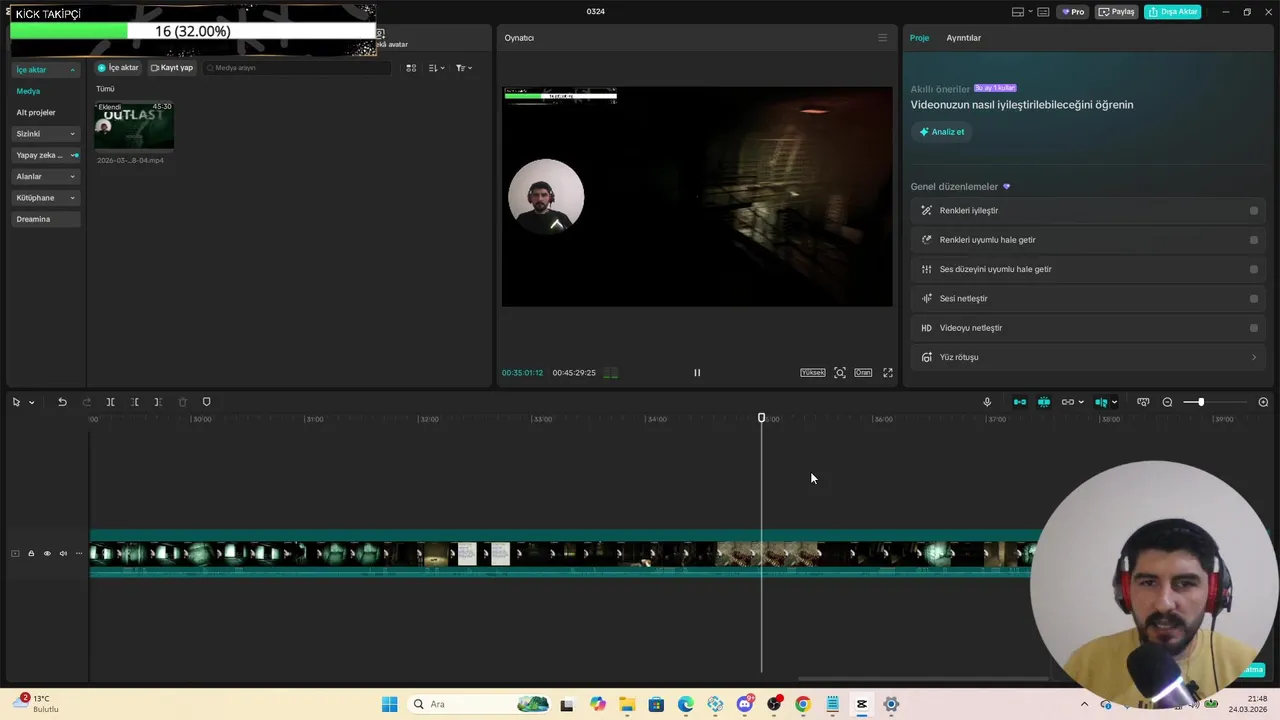Open the media sort dropdown
This screenshot has width=1280, height=720.
(436, 68)
